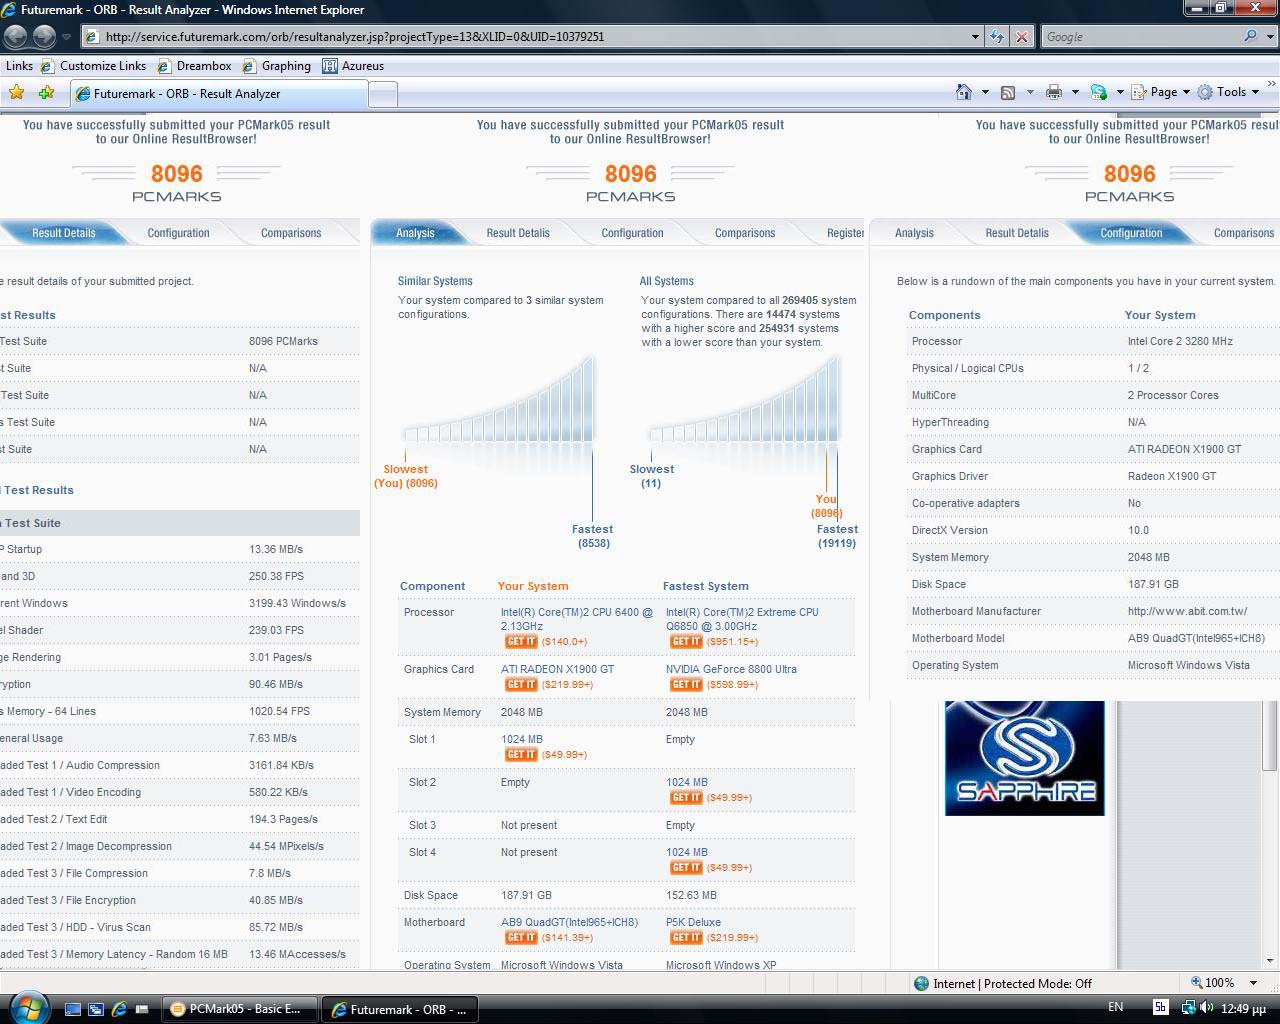Screen dimensions: 1280x1024
Task: Open the search provider dropdown arrow
Action: (x=1269, y=36)
